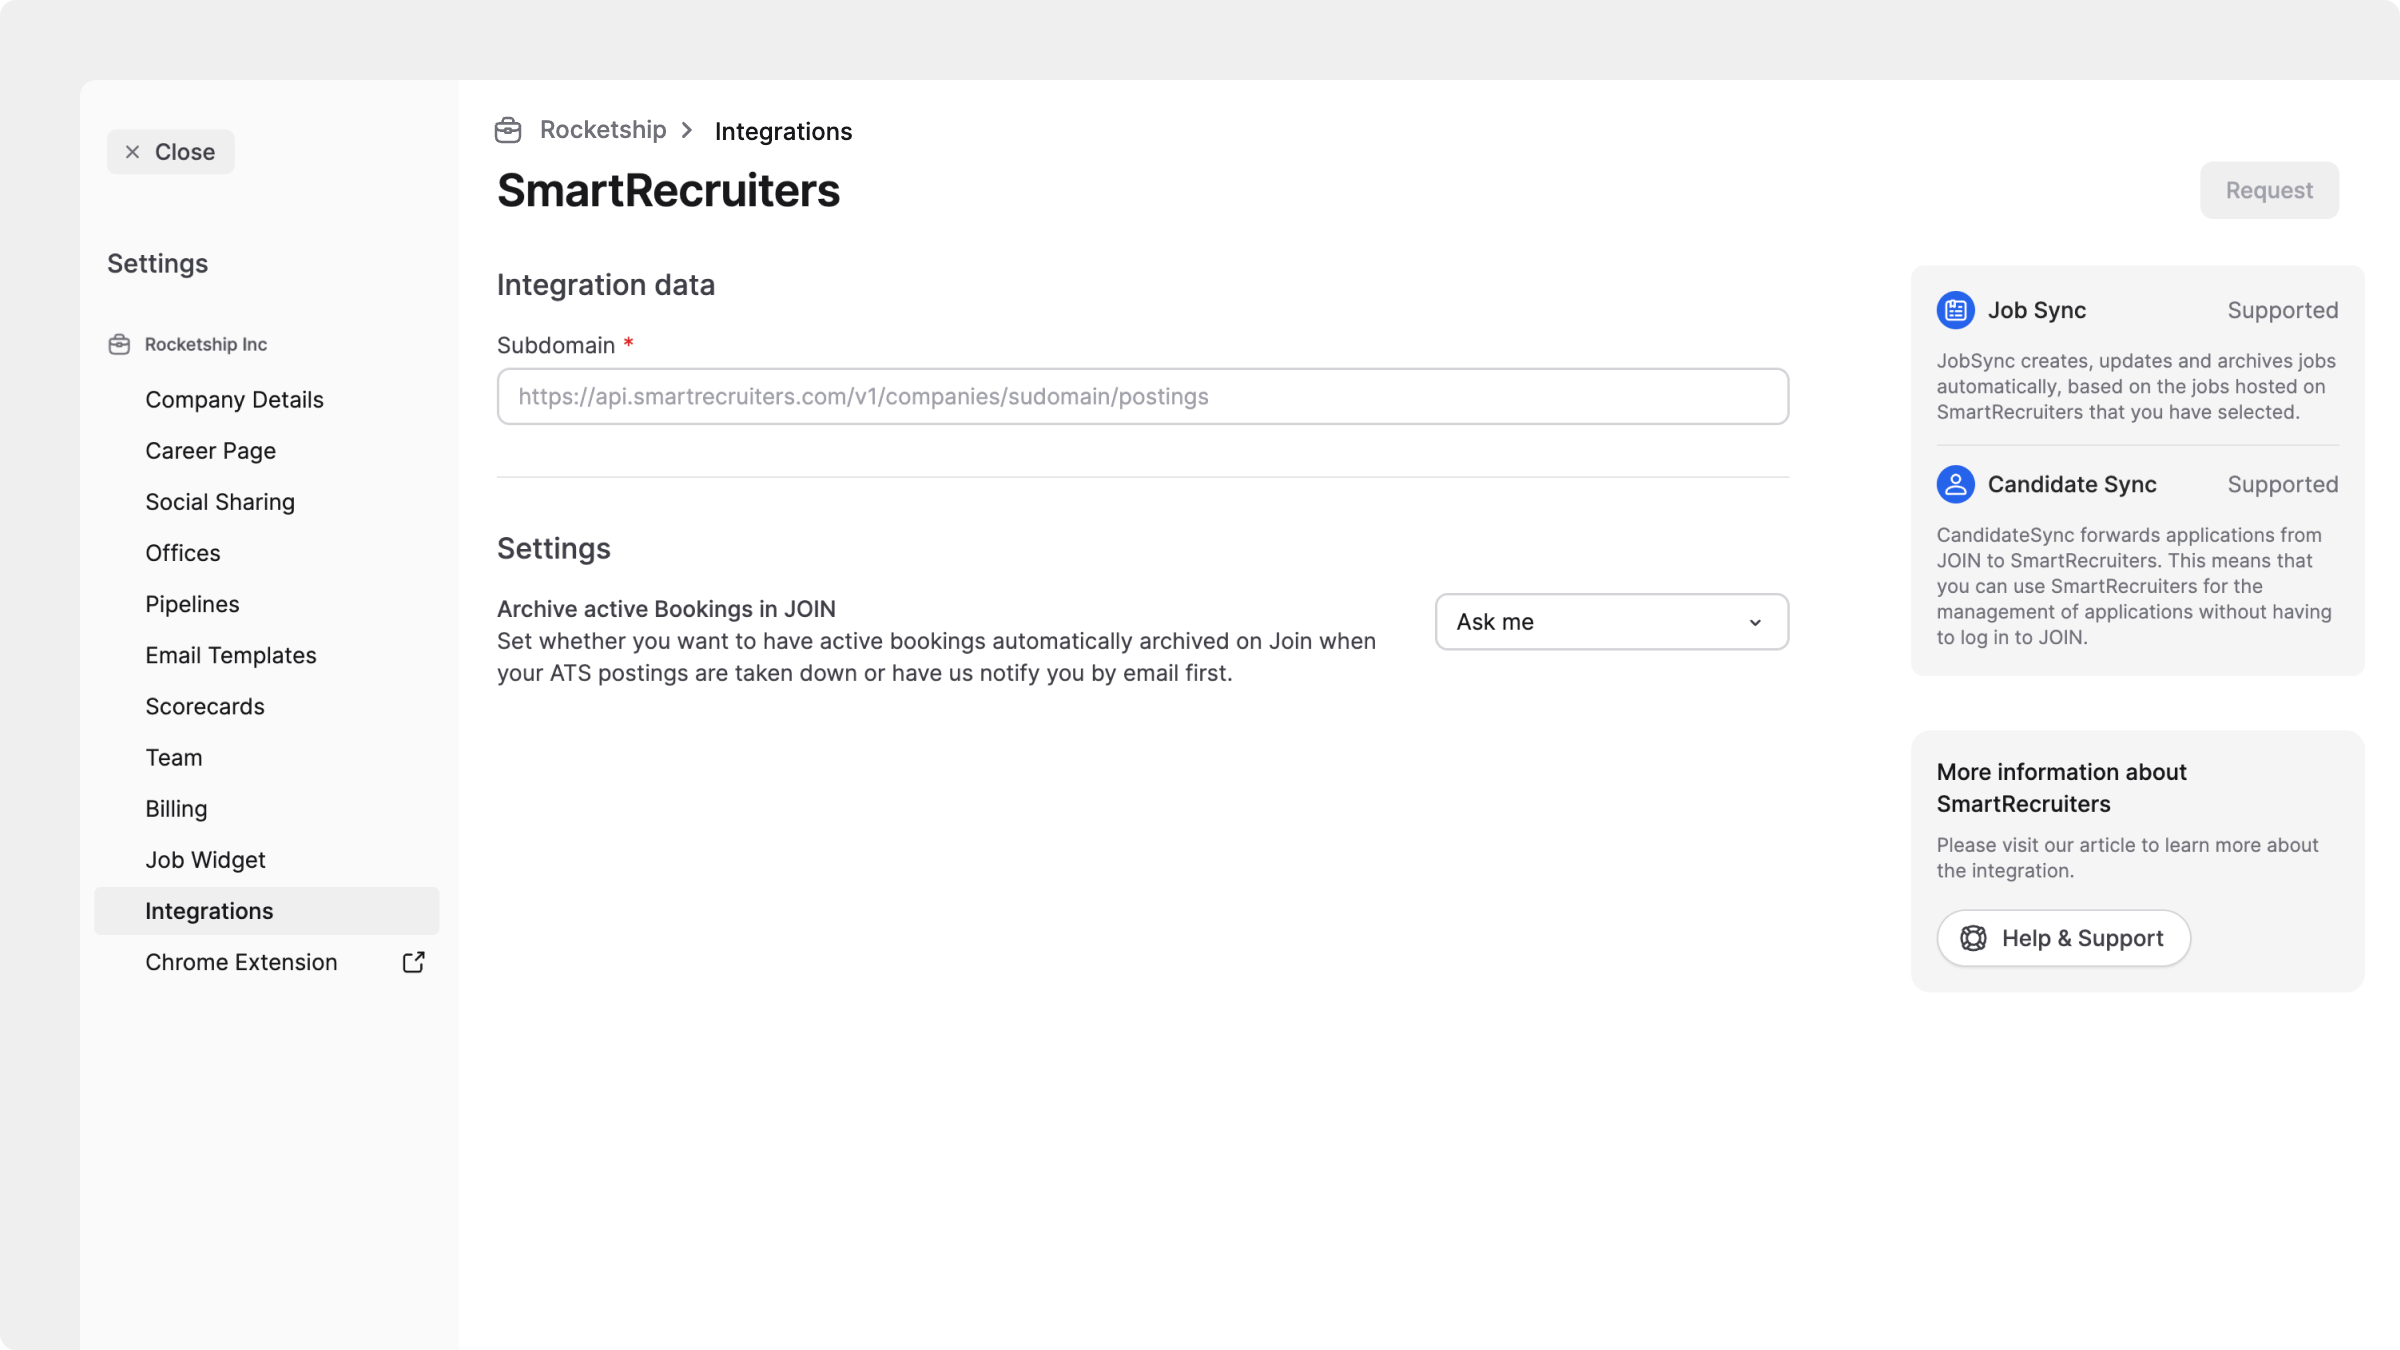Viewport: 2400px width, 1350px height.
Task: Click the breadcrumb chevron after Rocketship
Action: point(687,130)
